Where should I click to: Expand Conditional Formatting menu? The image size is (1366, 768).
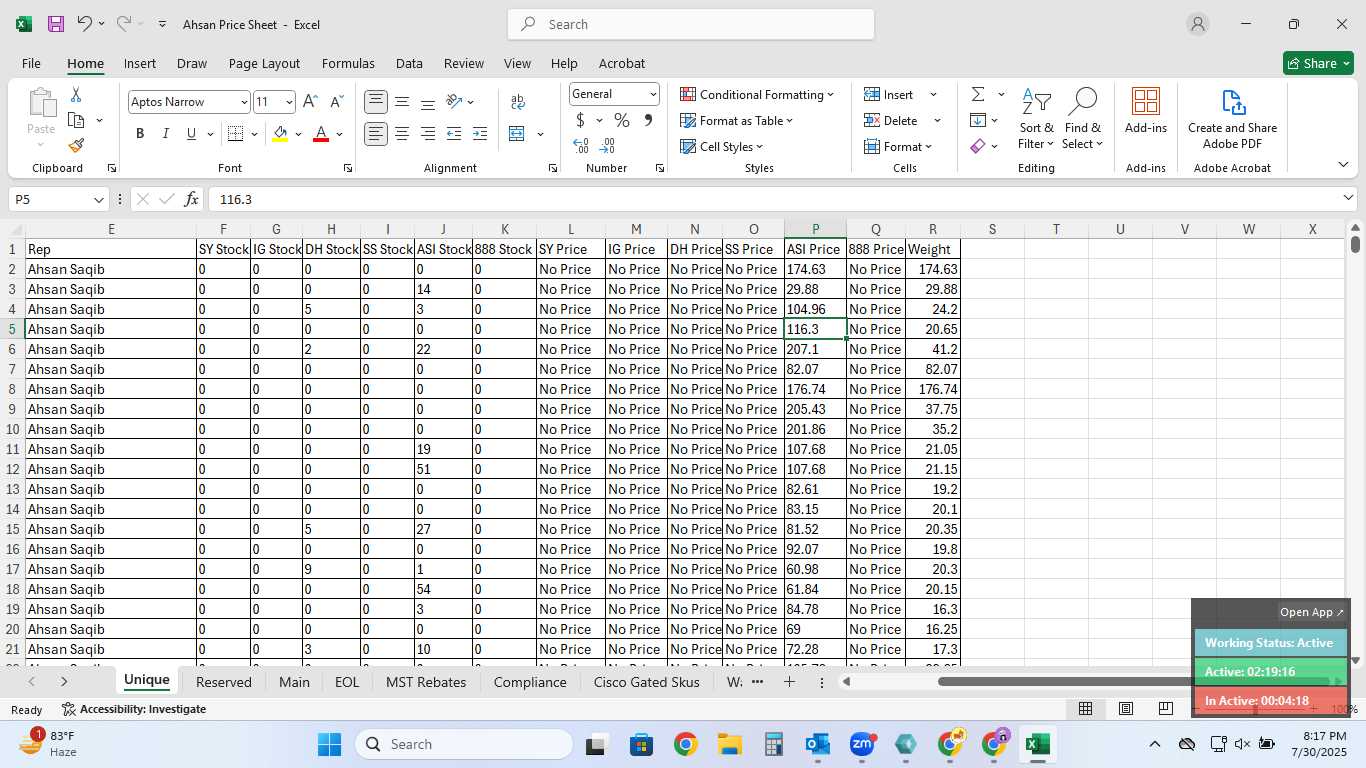(x=757, y=94)
